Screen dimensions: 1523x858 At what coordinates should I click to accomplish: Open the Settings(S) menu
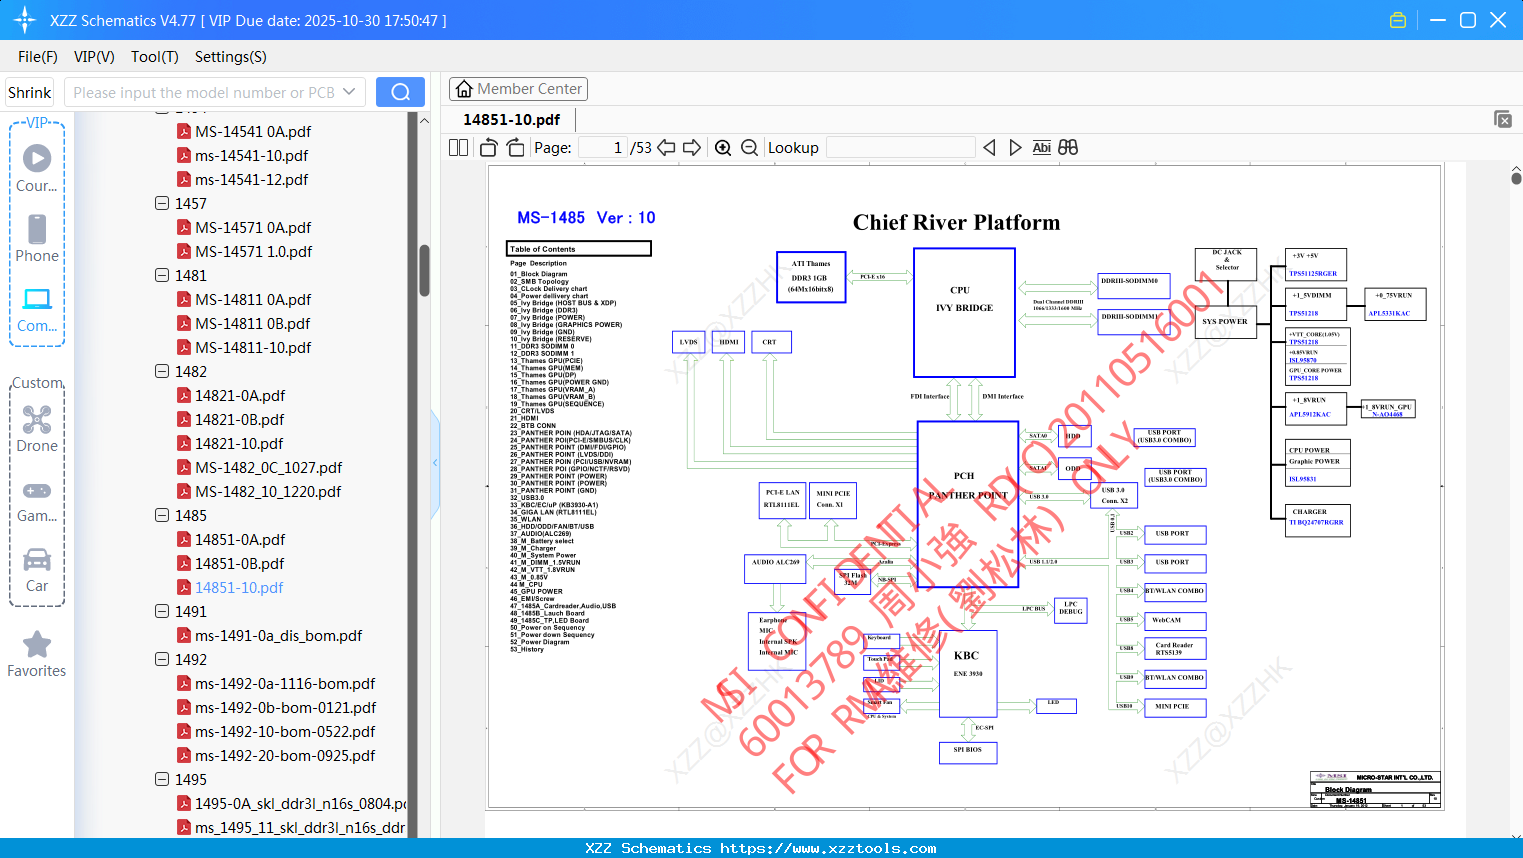click(x=231, y=57)
